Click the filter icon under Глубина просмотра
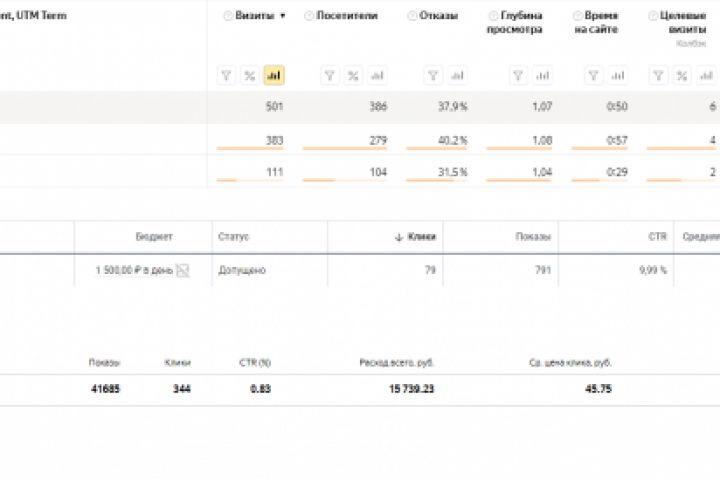 tap(518, 75)
